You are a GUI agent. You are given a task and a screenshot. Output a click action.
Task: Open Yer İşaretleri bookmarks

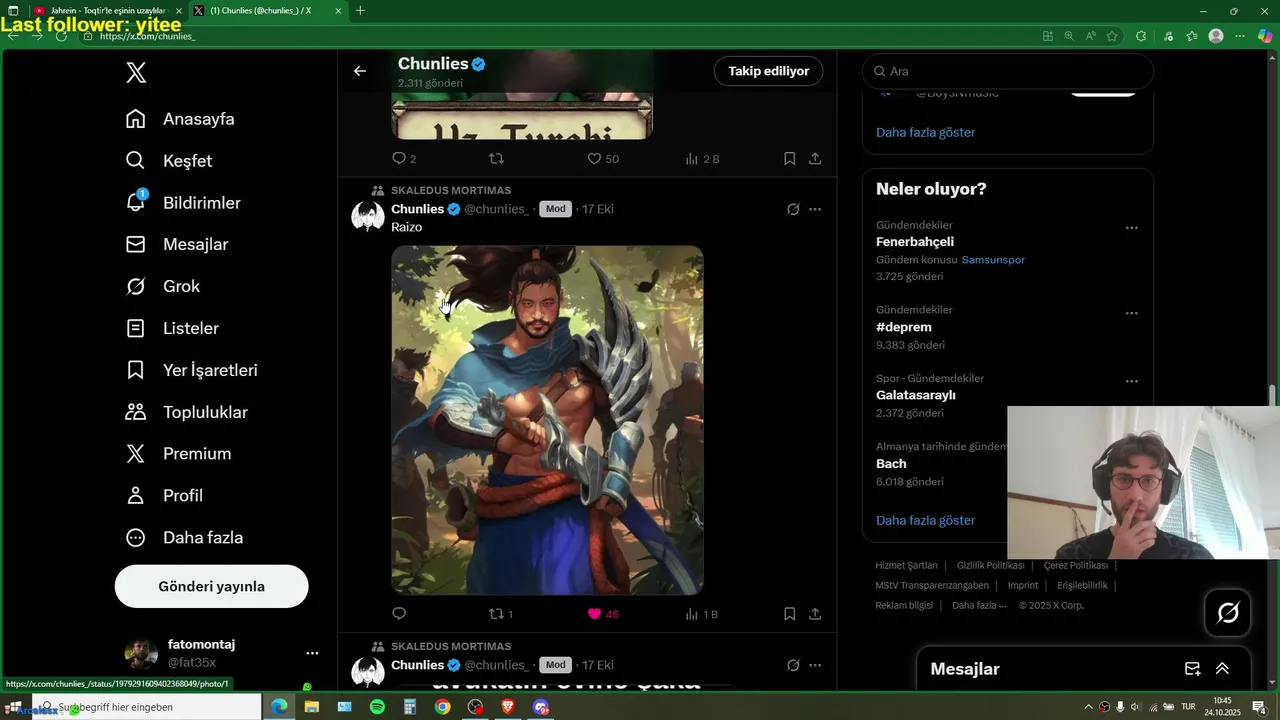point(191,370)
